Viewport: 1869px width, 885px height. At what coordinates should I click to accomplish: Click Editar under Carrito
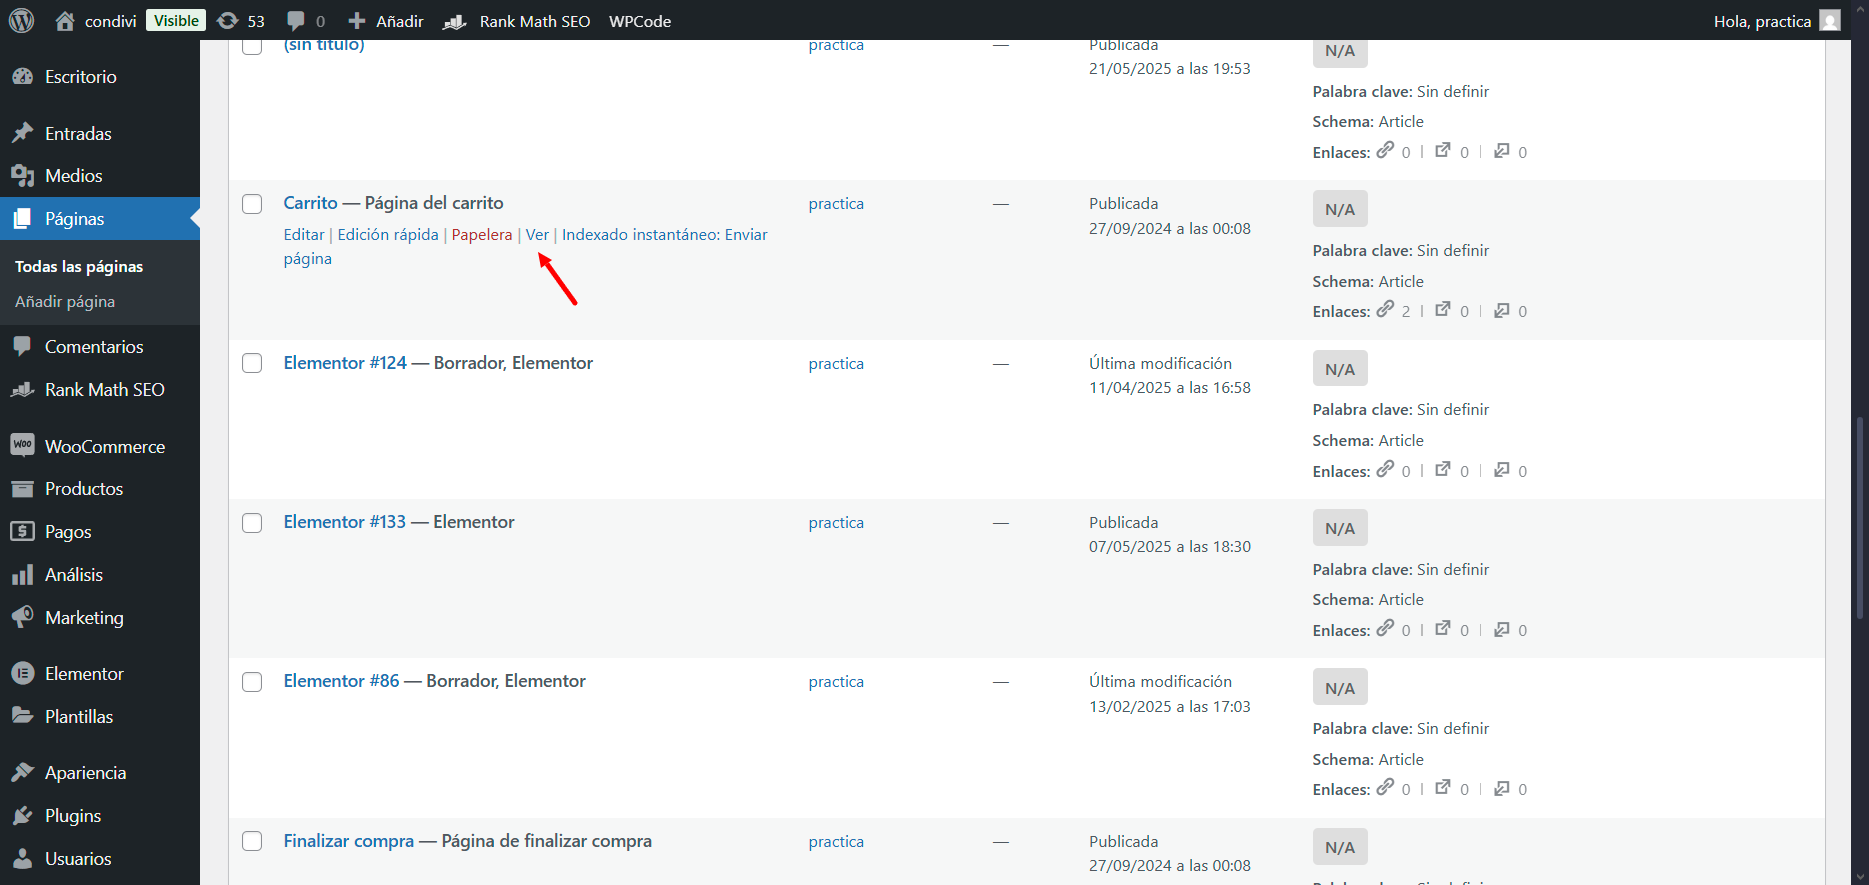coord(304,234)
